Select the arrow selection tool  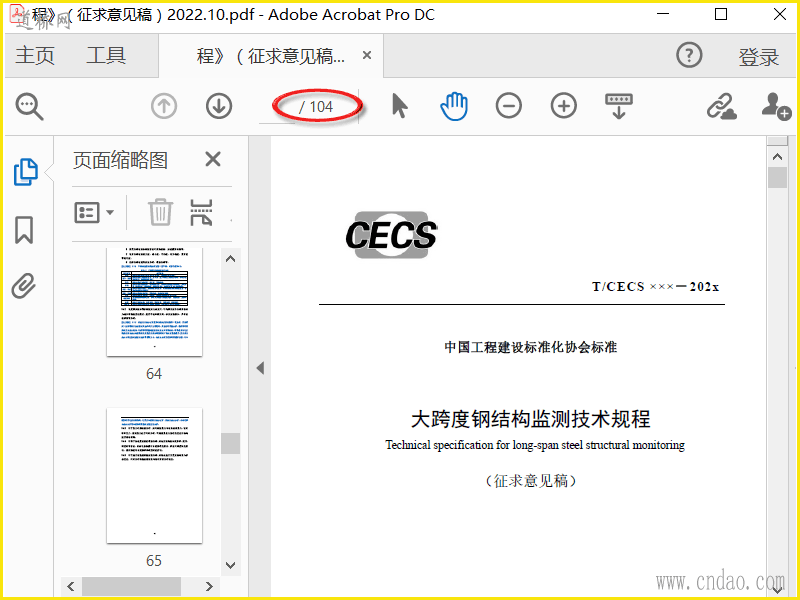click(400, 106)
